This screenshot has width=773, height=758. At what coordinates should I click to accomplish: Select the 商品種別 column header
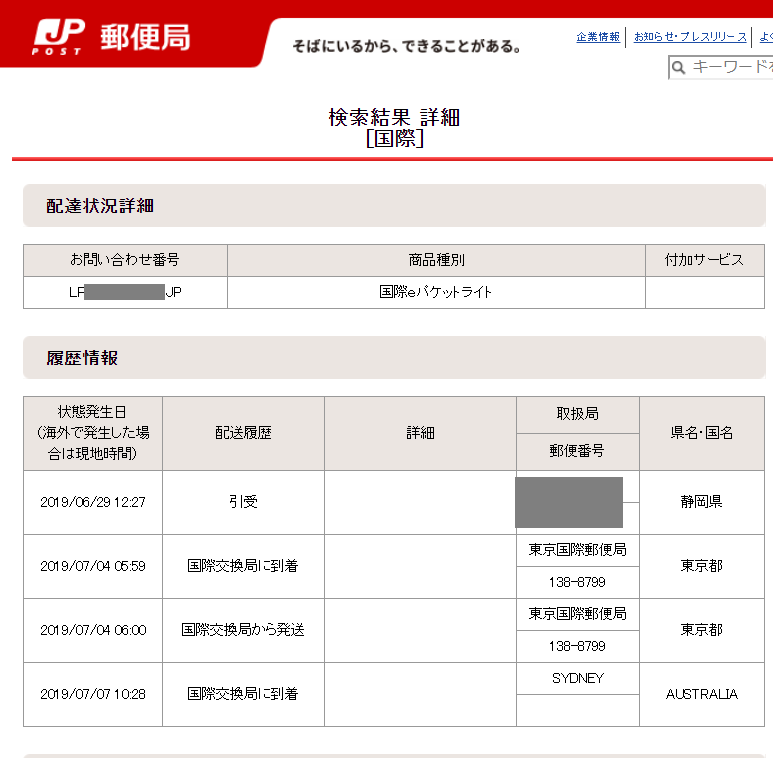coord(436,260)
